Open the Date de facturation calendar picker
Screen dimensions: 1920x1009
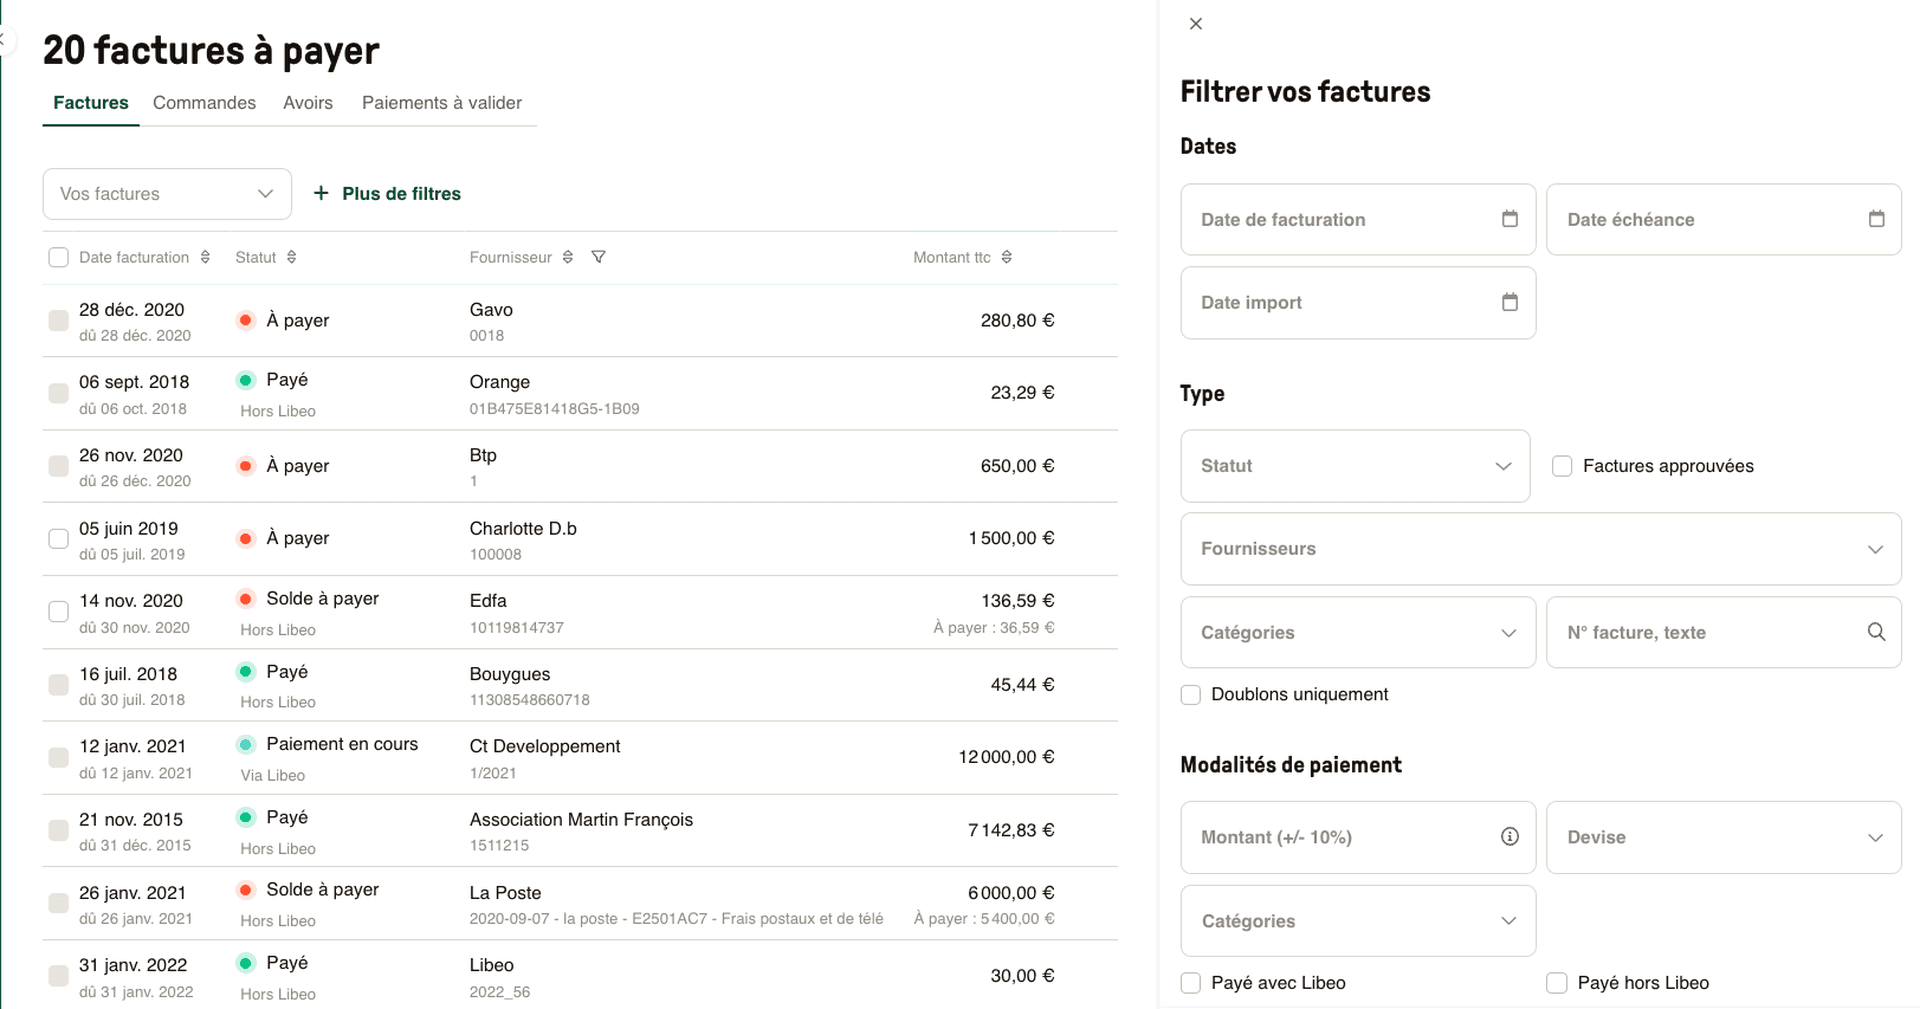pos(1510,219)
